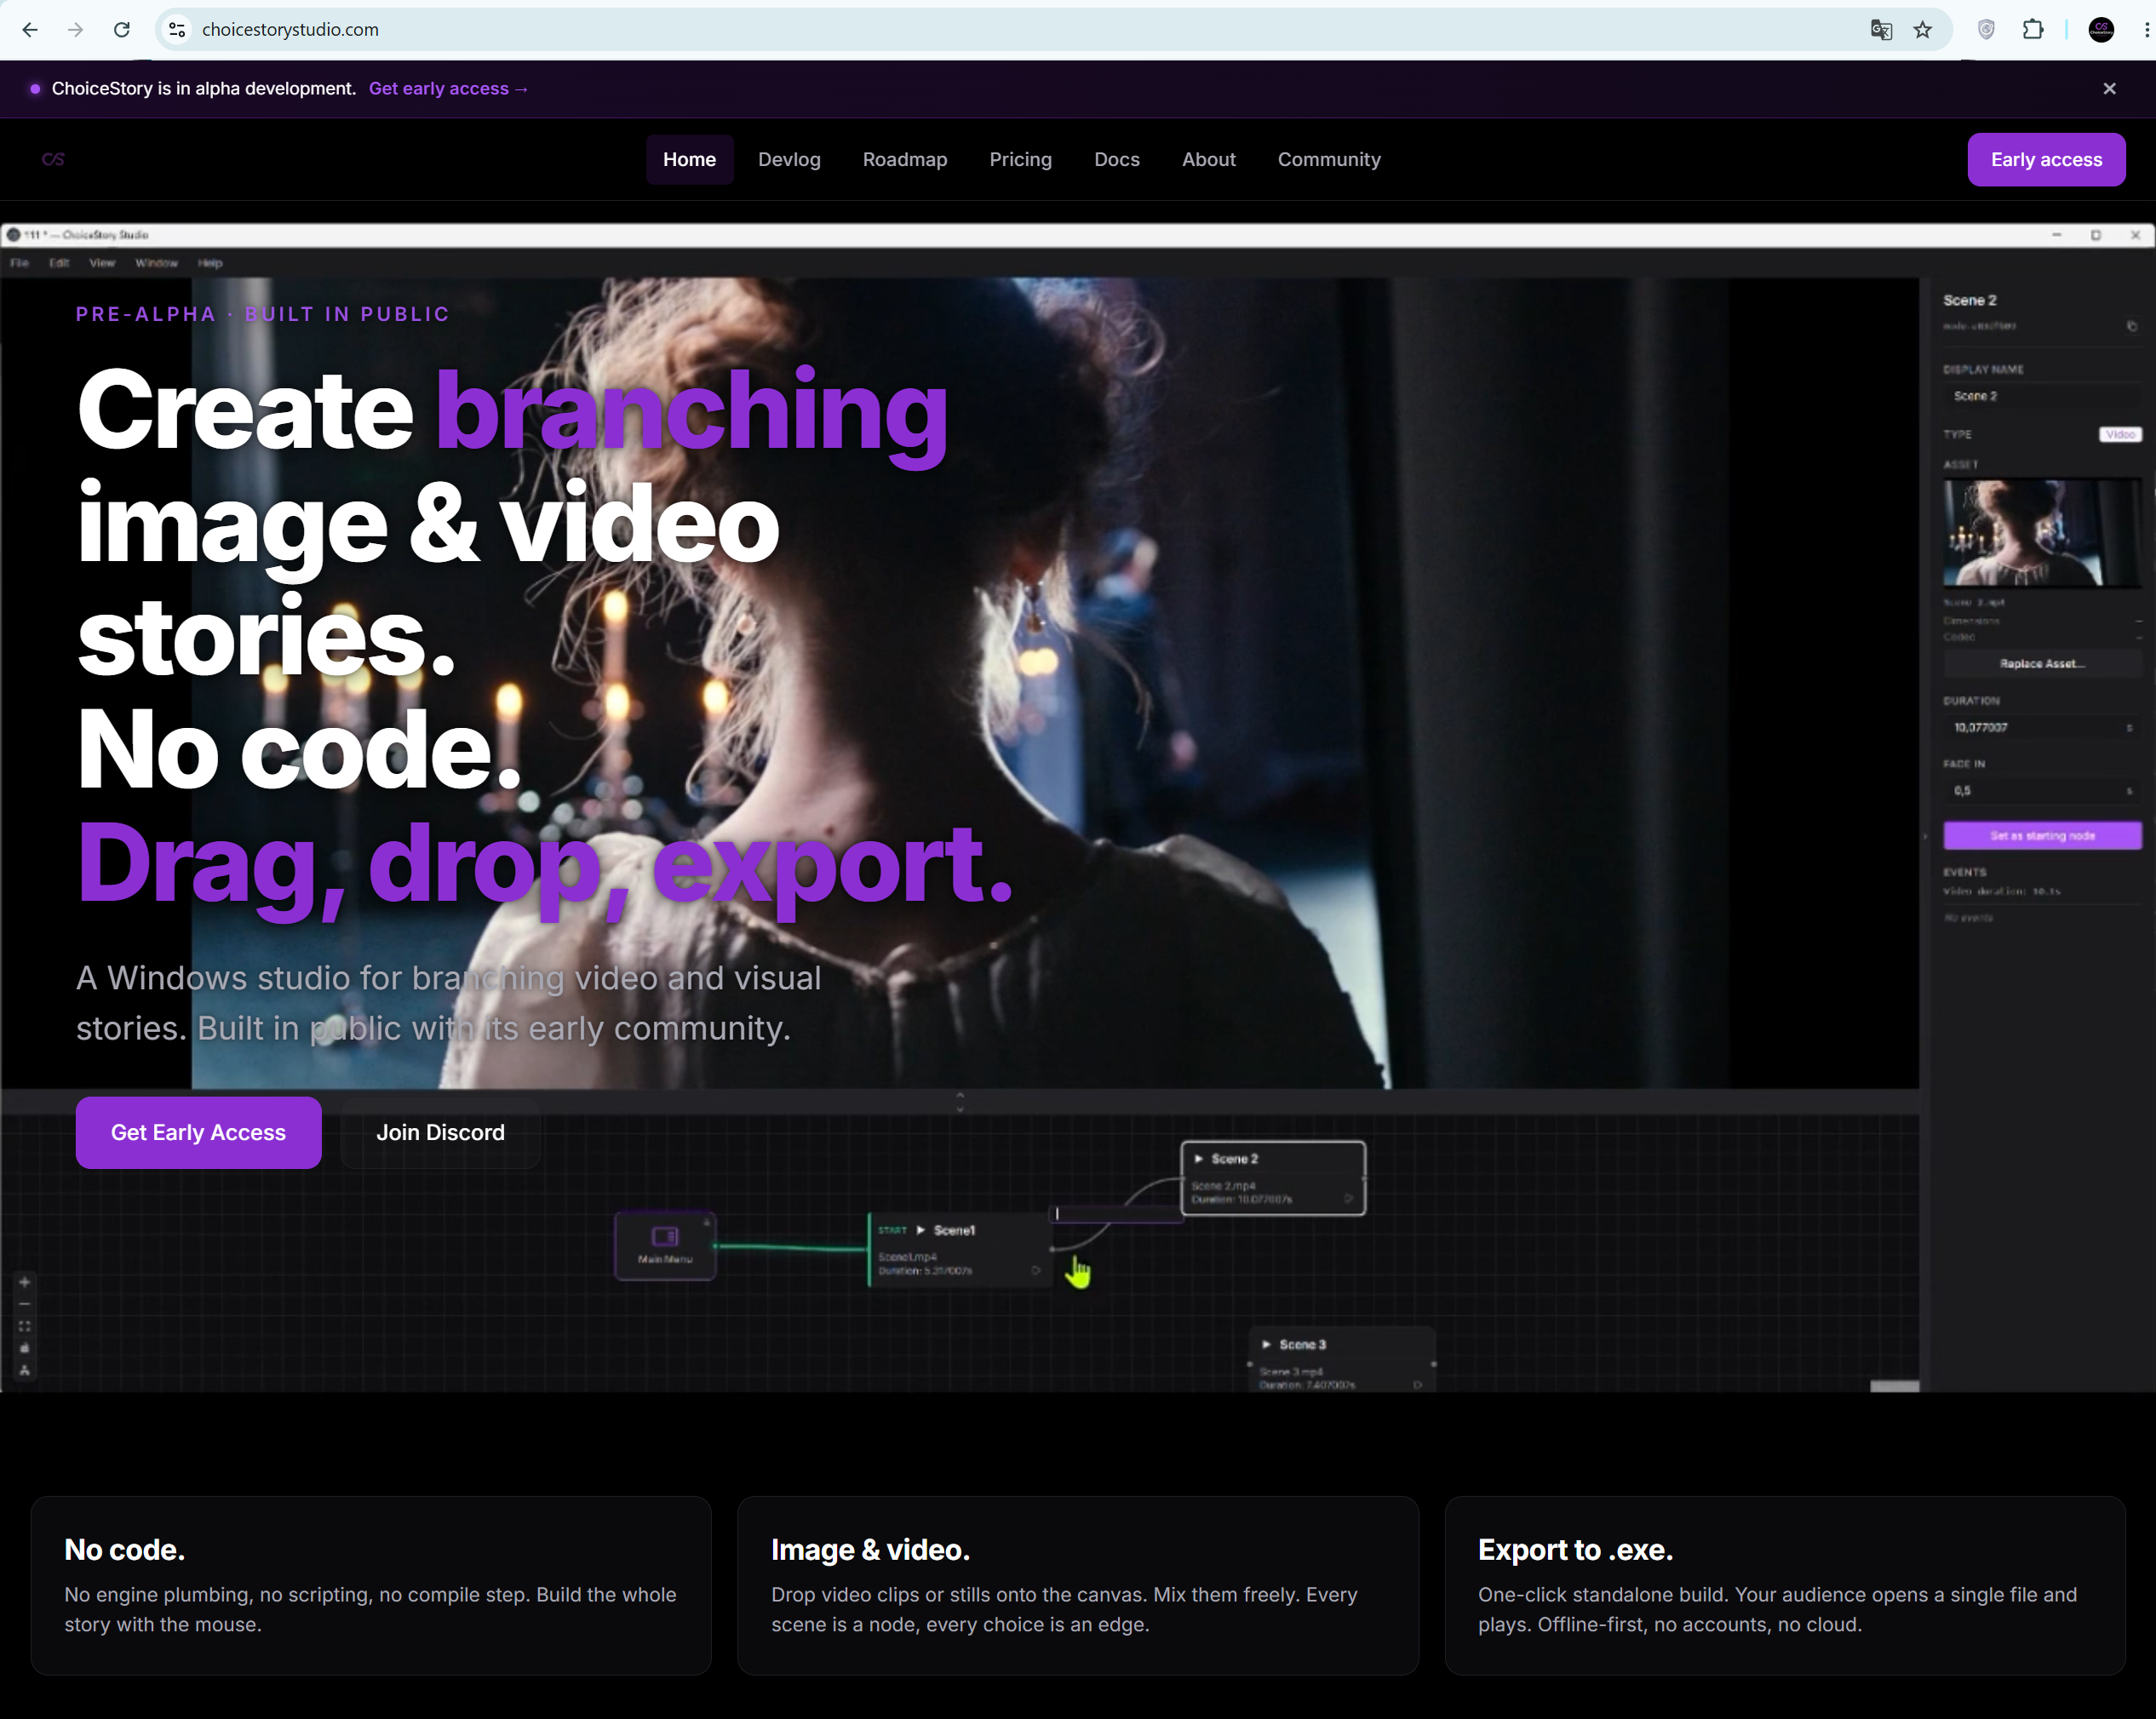Image resolution: width=2156 pixels, height=1719 pixels.
Task: Open the File menu in the studio preview
Action: click(x=19, y=263)
